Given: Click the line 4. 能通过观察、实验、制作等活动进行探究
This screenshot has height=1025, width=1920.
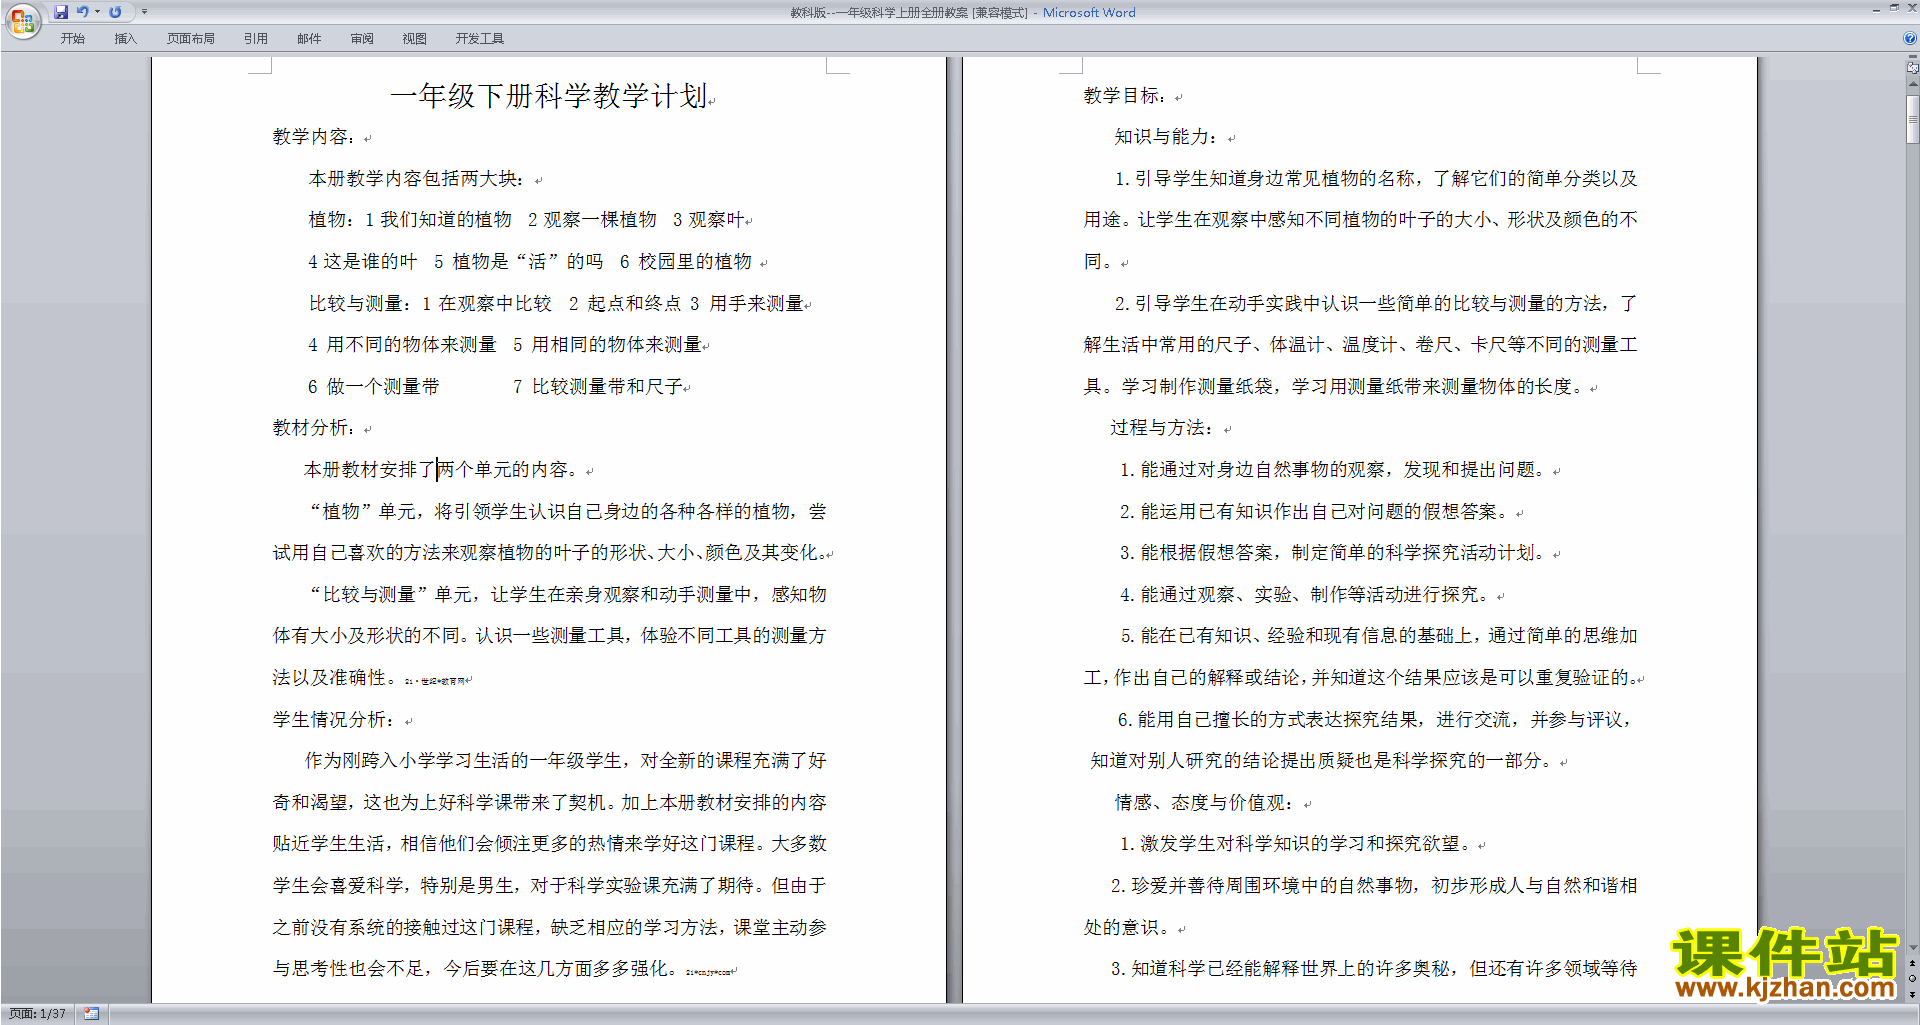Looking at the screenshot, I should (1305, 595).
